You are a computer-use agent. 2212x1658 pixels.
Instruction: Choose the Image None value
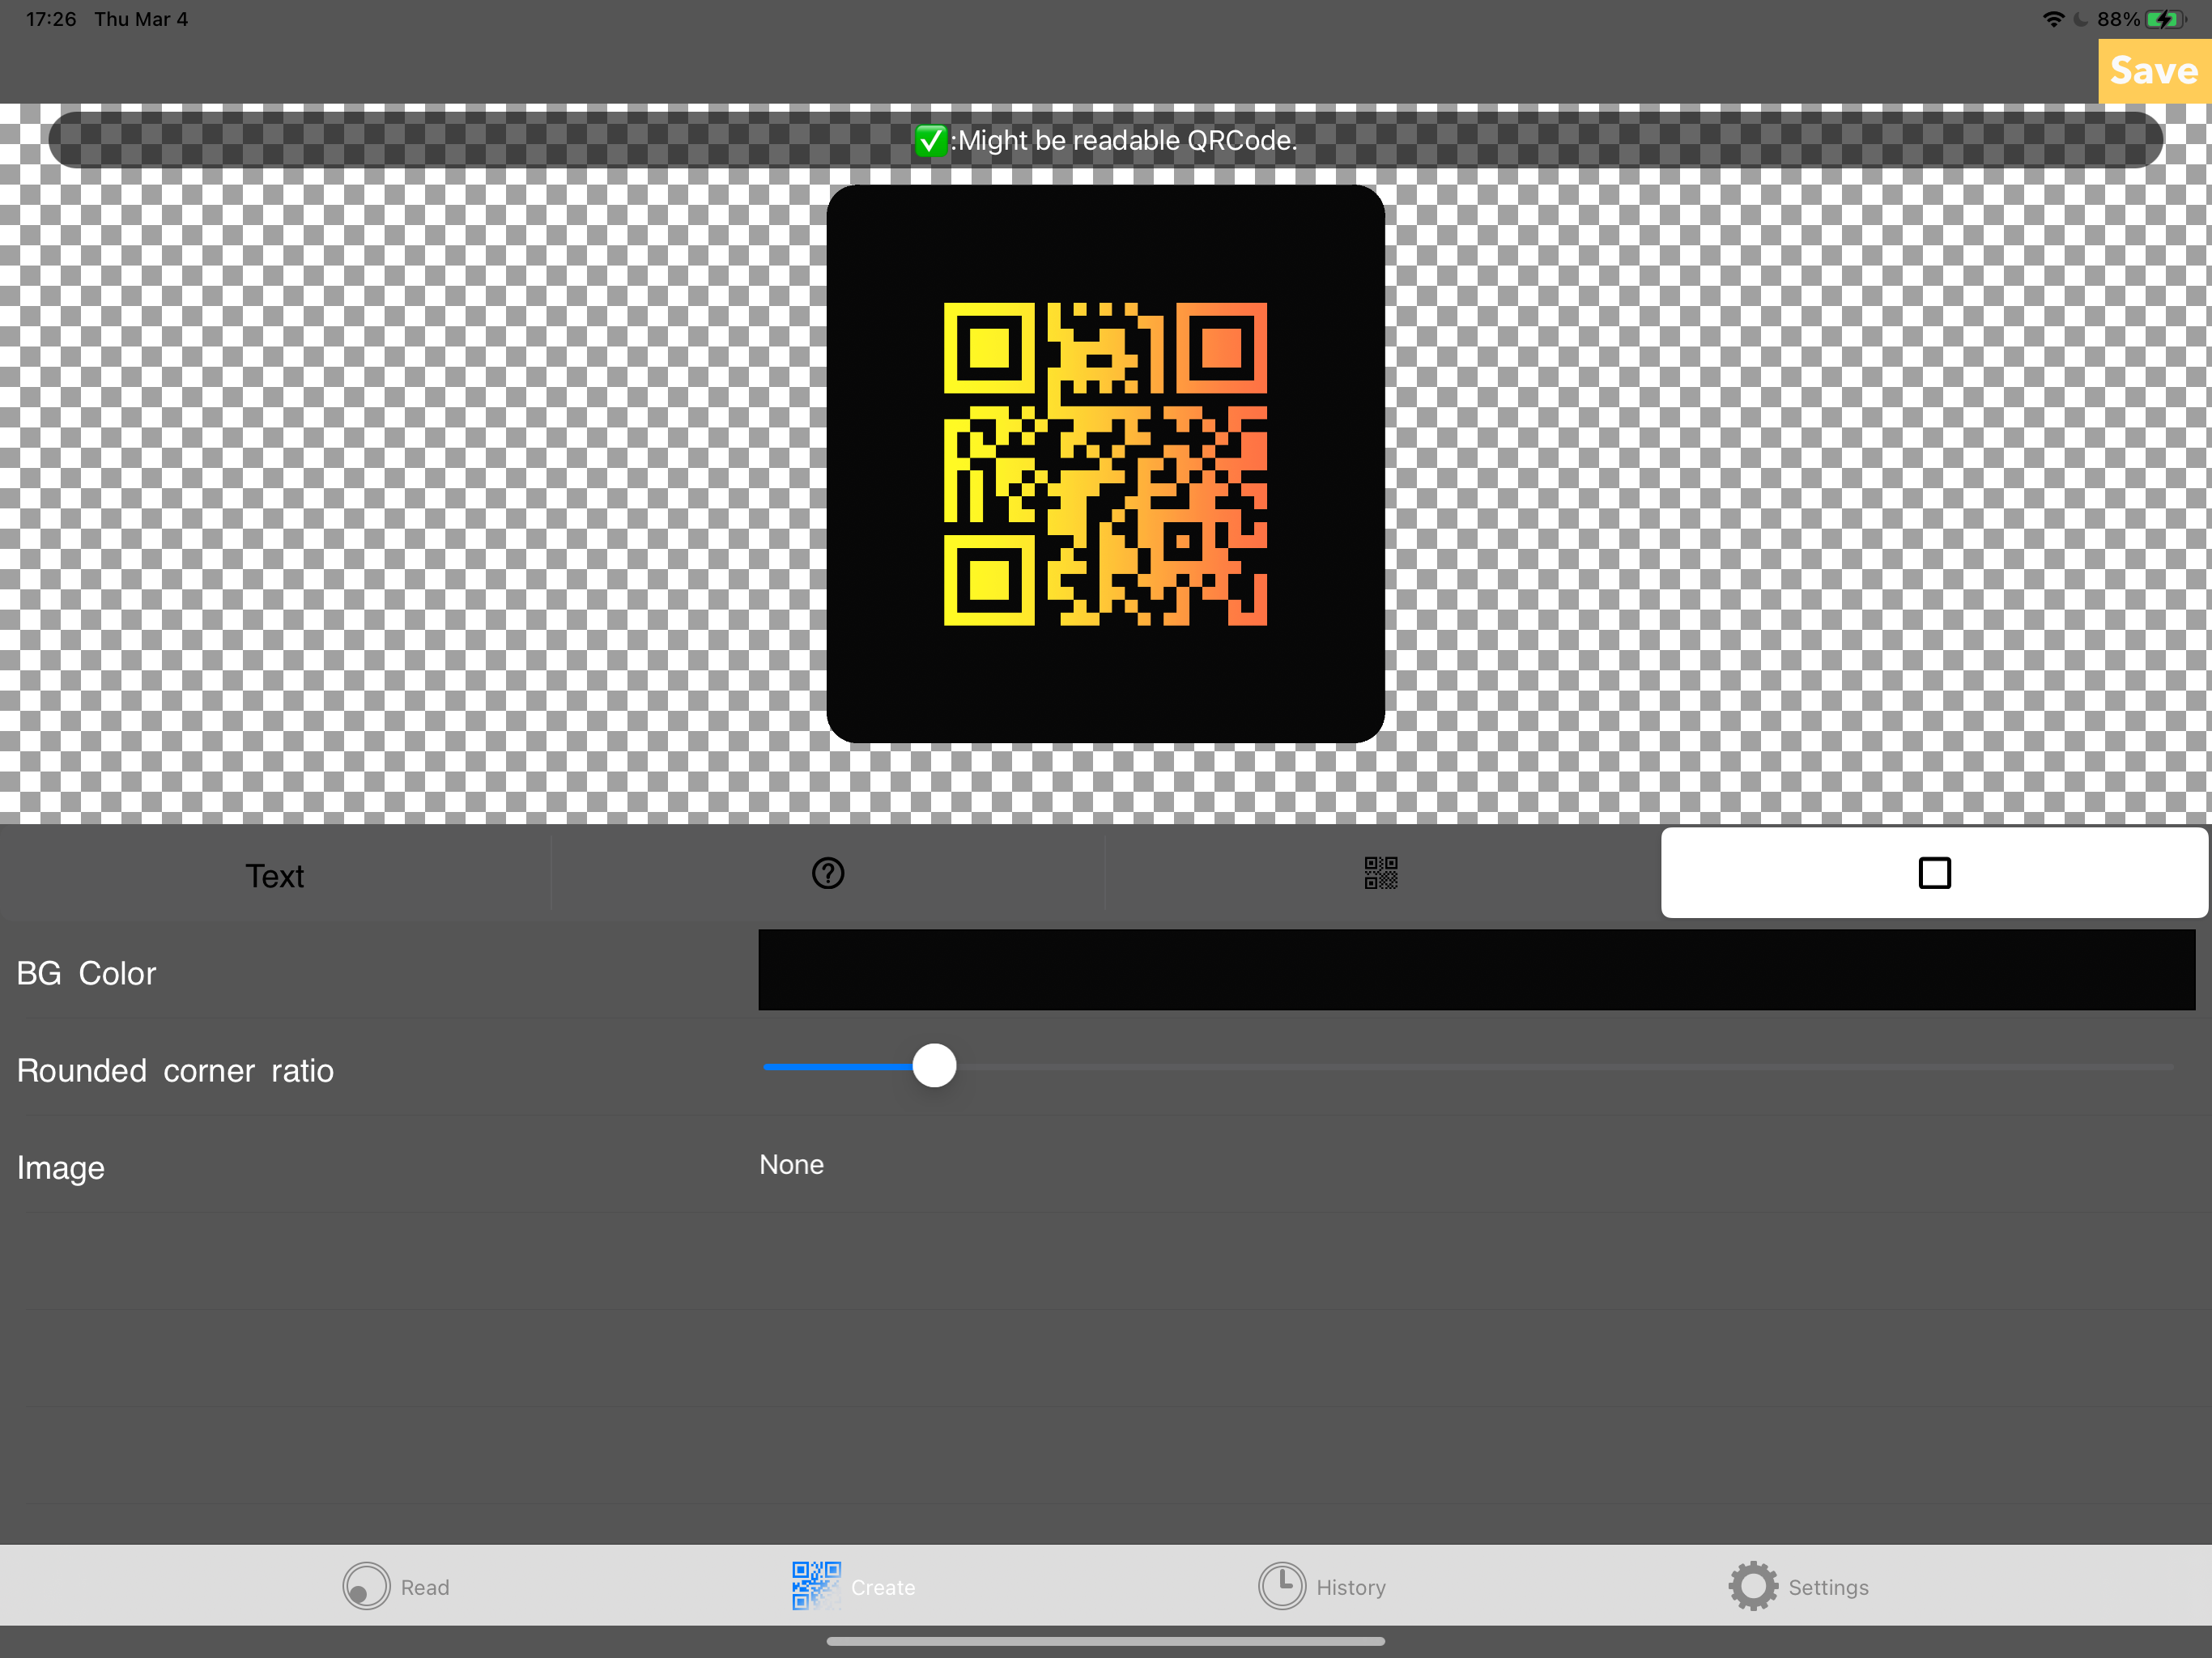click(x=792, y=1165)
